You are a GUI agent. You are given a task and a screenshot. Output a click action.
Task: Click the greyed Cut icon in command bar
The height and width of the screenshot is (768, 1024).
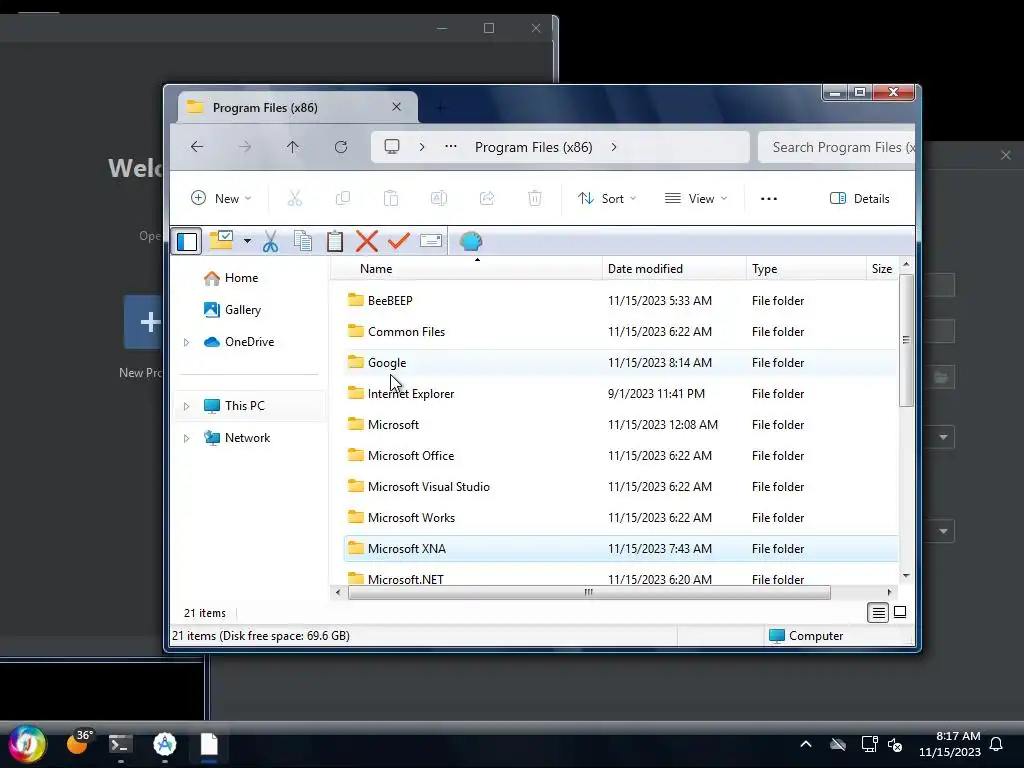pos(295,199)
